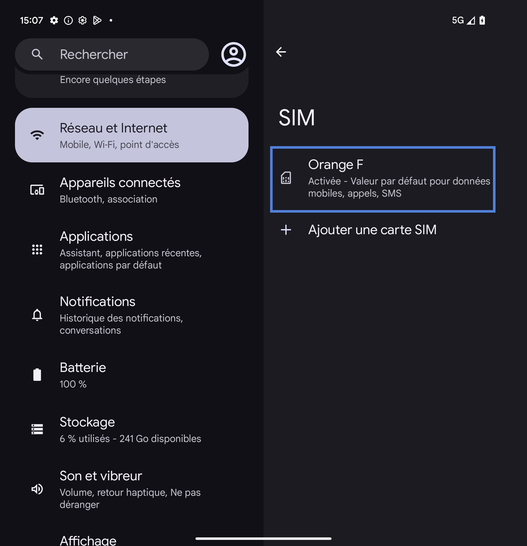Tap the speaker icon for Son et vibreur
This screenshot has height=546, width=527.
coord(37,489)
